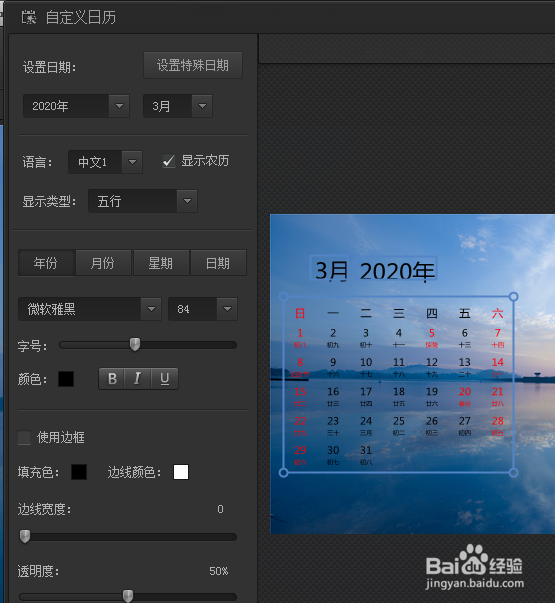The image size is (555, 603).
Task: Click the bottom-left calendar frame handle
Action: [283, 473]
